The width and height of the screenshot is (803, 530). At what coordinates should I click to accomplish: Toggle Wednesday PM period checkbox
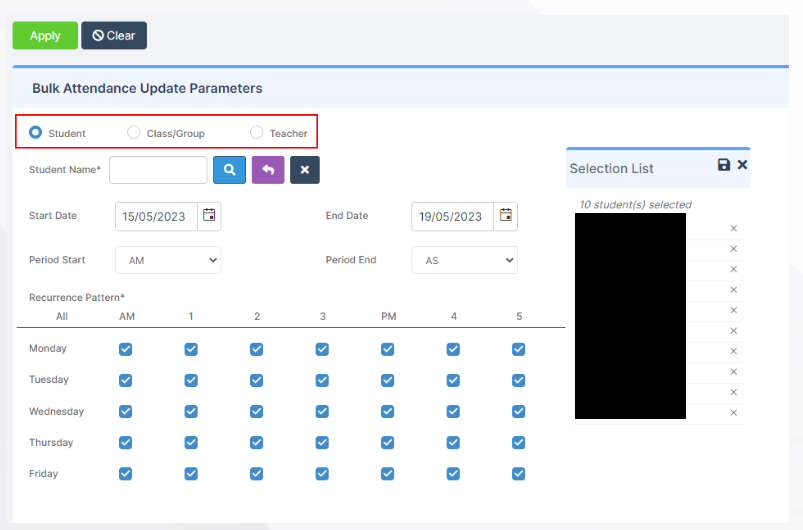[x=388, y=411]
